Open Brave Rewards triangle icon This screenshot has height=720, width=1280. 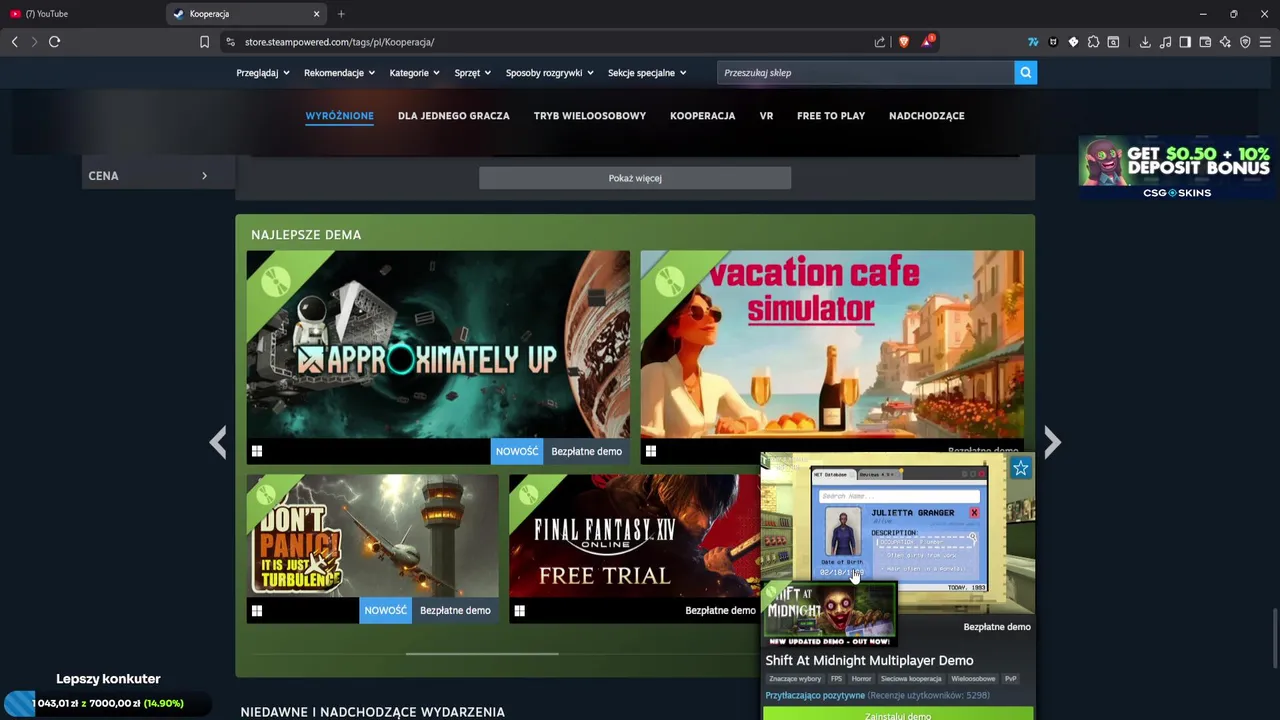pos(929,41)
